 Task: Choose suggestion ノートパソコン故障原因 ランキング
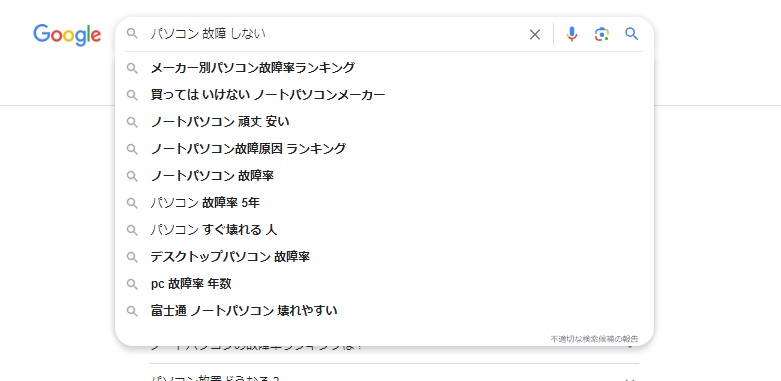click(384, 148)
